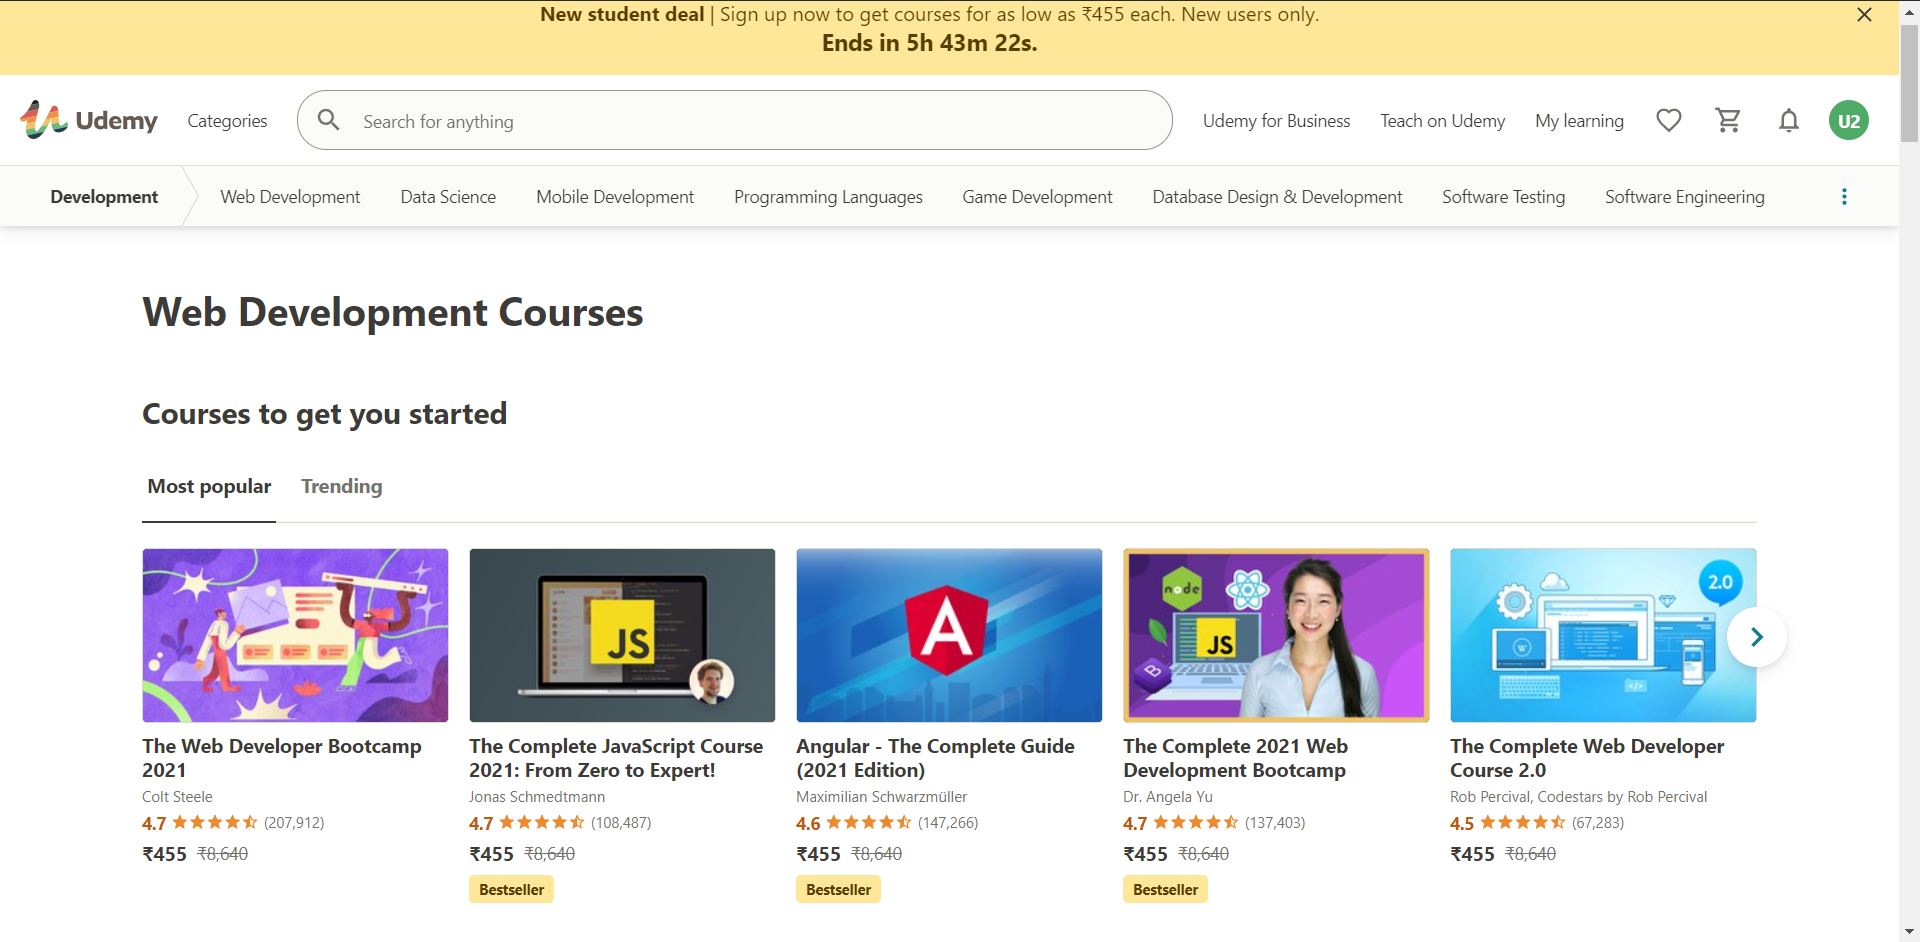Select Programming Languages subcategory

click(828, 197)
